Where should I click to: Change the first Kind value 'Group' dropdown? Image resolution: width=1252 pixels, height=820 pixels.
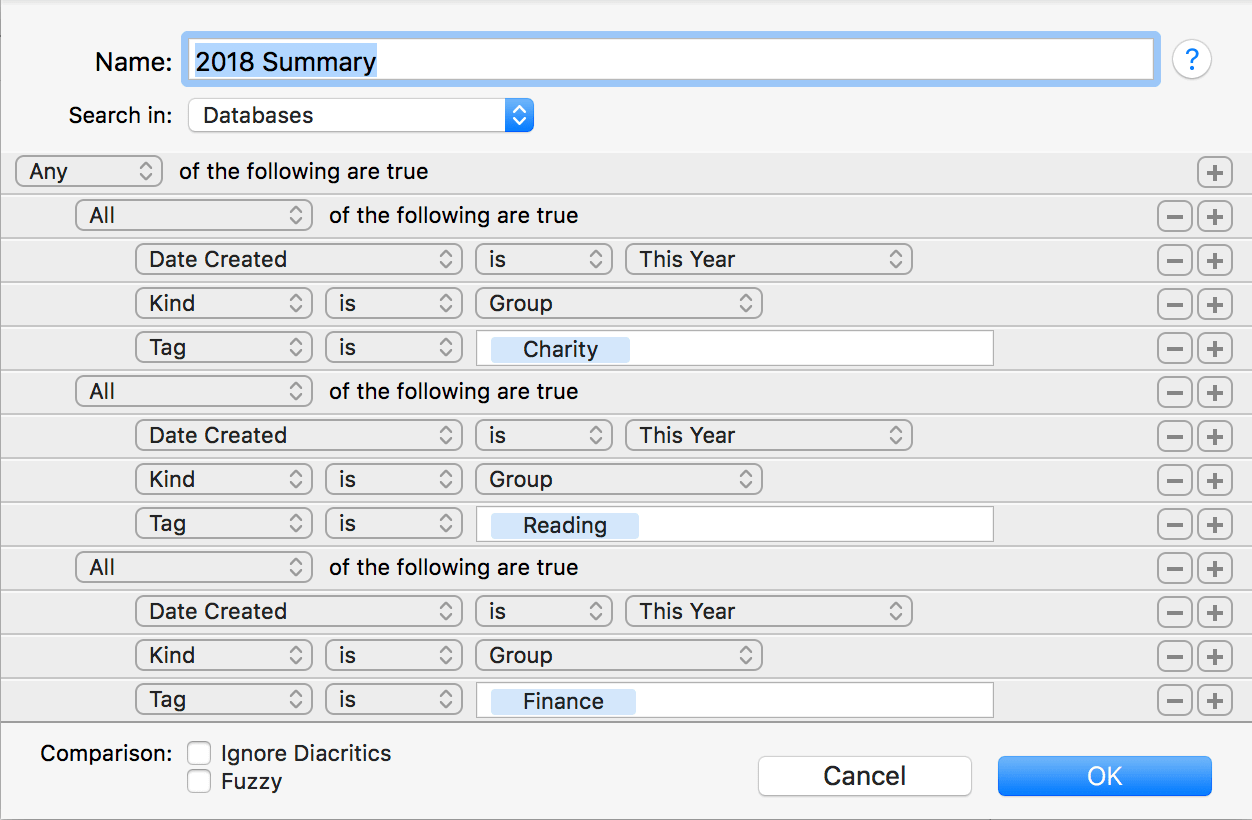pos(618,304)
